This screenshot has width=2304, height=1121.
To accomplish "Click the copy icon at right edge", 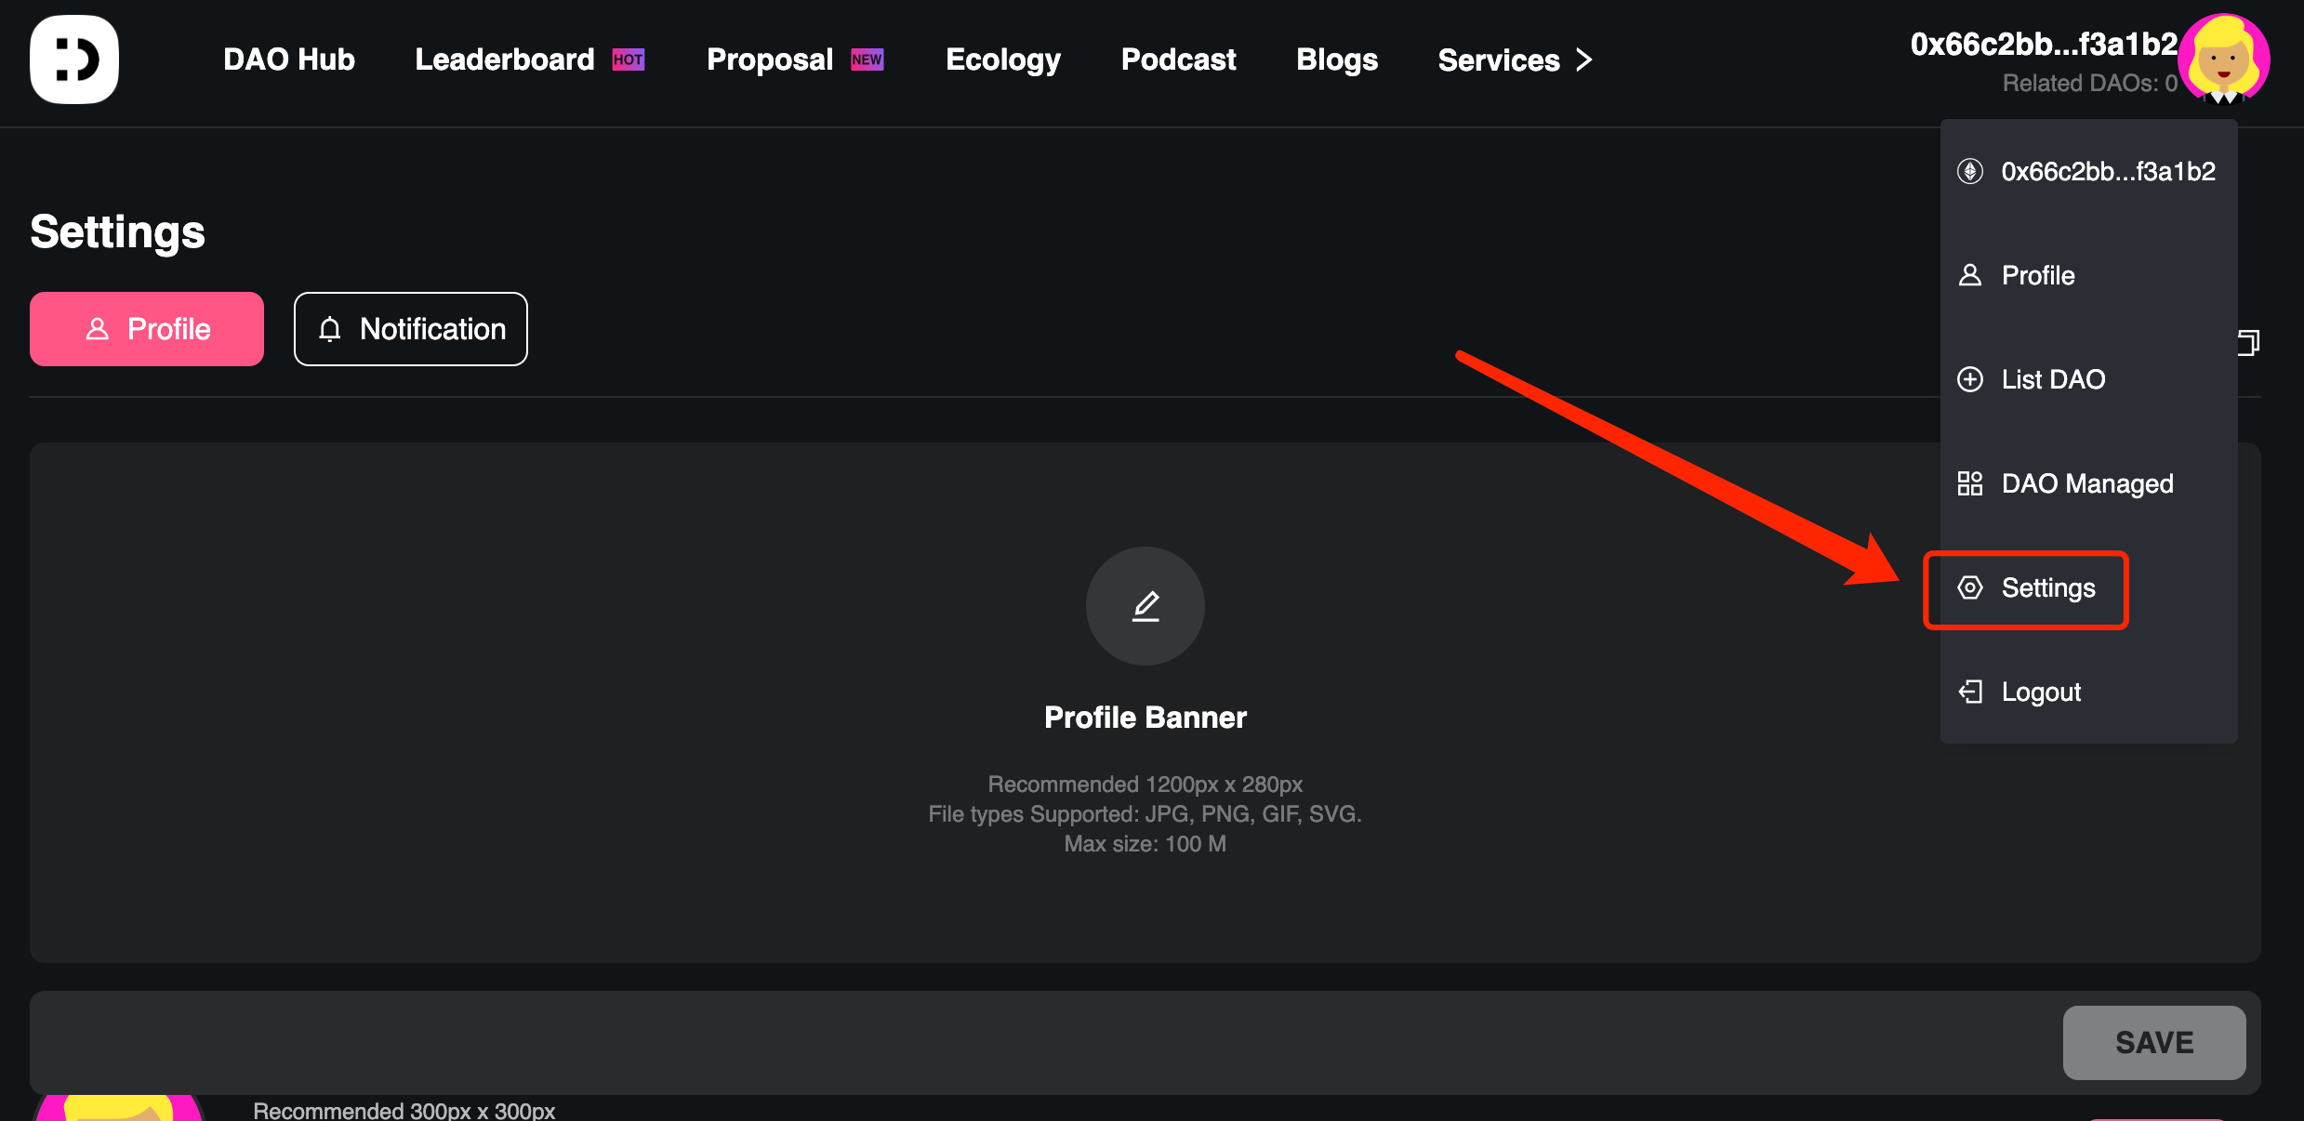I will pos(2248,343).
